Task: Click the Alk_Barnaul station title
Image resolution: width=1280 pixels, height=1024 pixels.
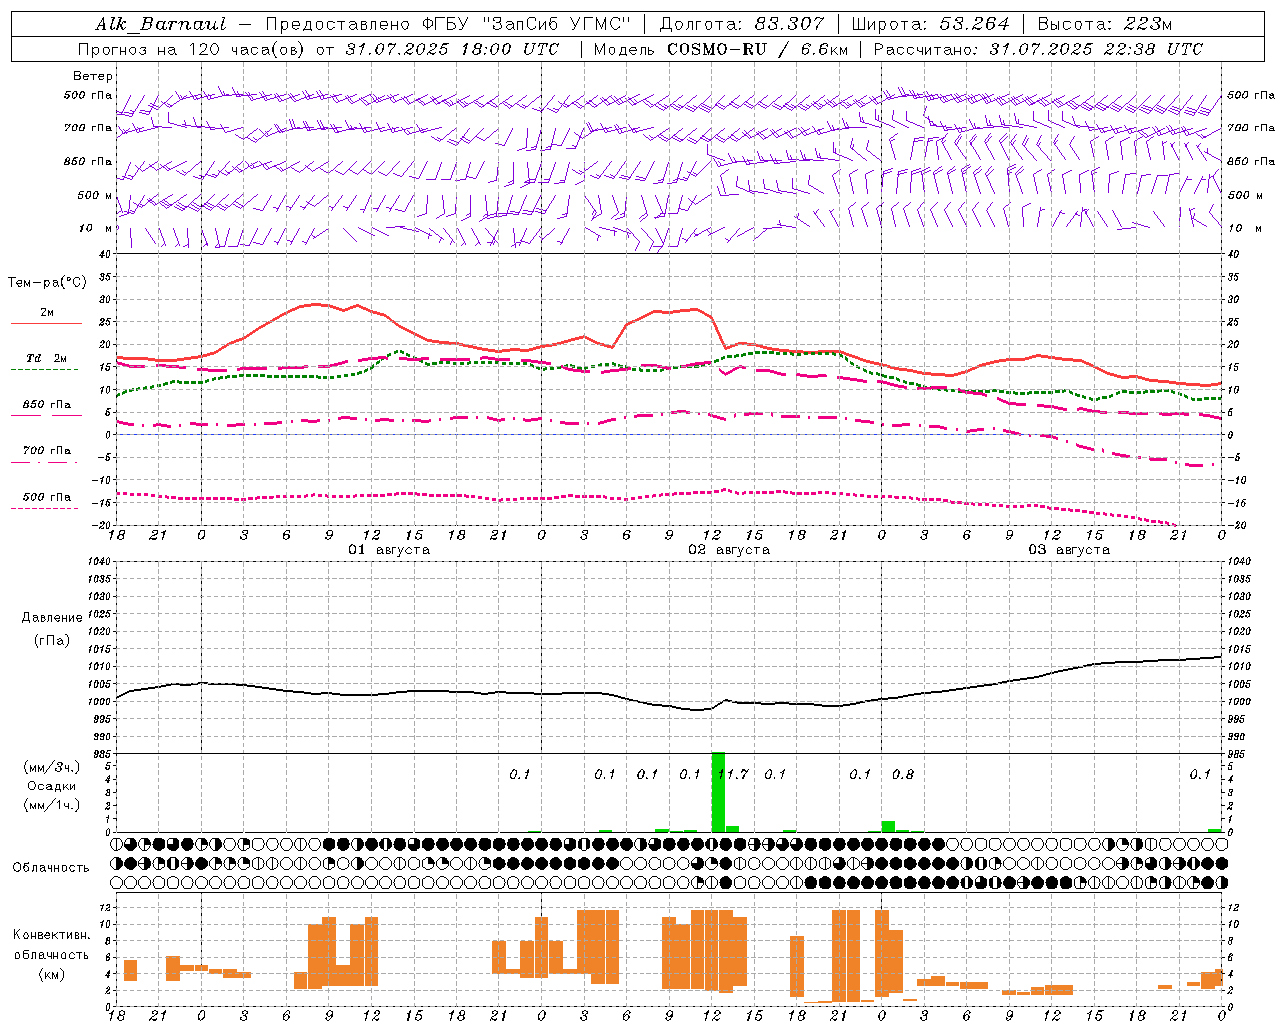Action: coord(161,24)
